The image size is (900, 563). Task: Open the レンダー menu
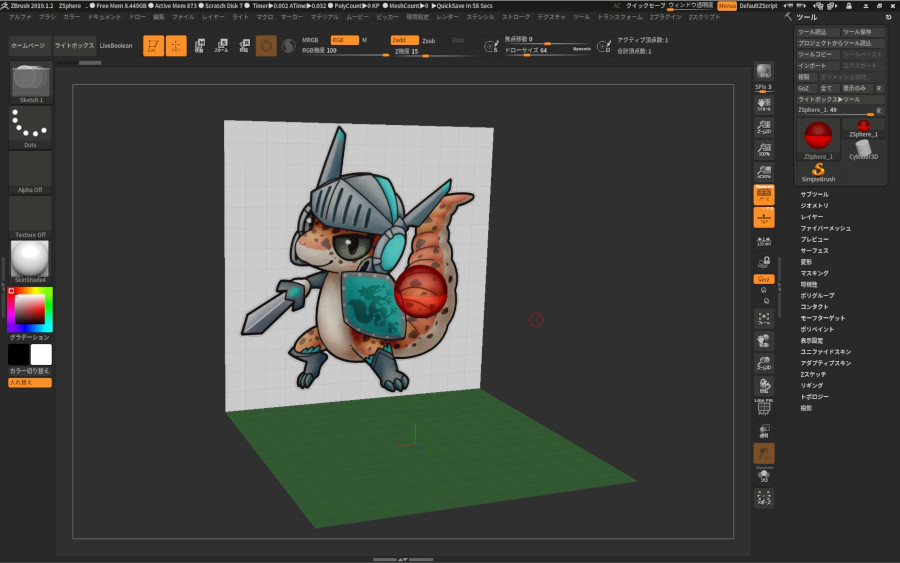[x=447, y=17]
